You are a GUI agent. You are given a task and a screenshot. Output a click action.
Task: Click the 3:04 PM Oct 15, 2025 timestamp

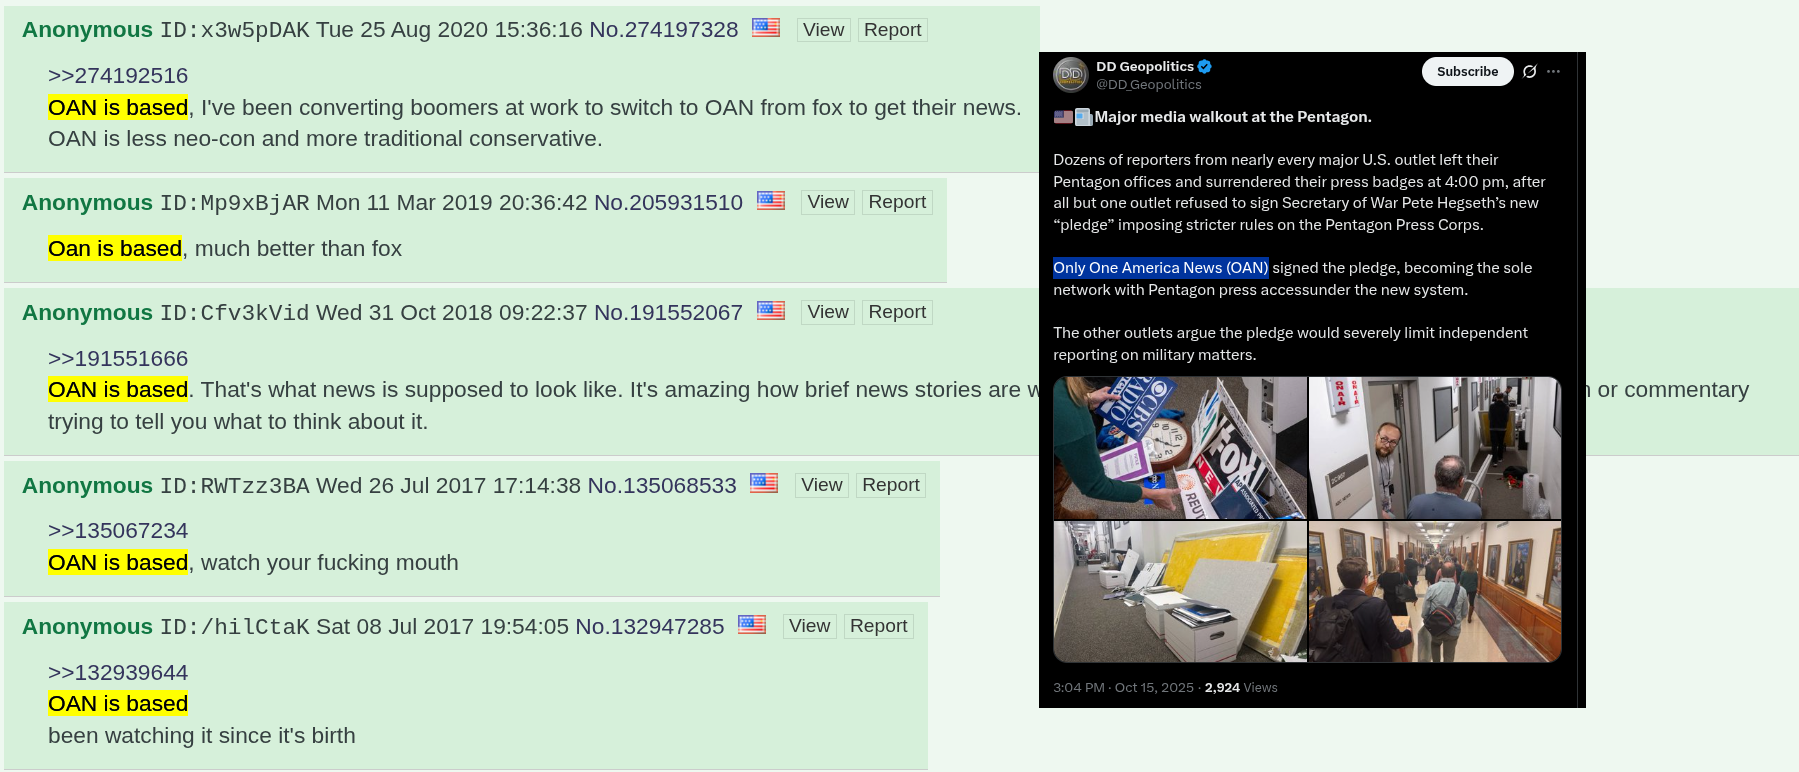1123,688
